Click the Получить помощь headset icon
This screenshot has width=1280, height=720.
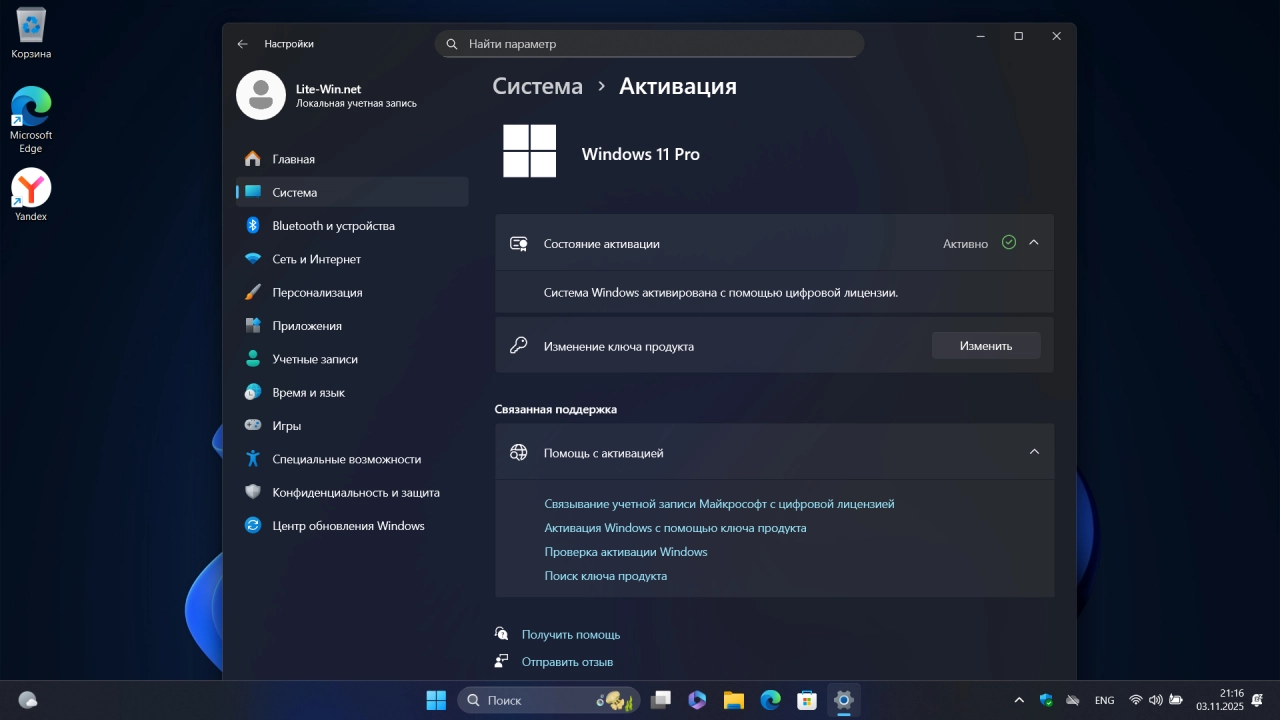(x=501, y=633)
